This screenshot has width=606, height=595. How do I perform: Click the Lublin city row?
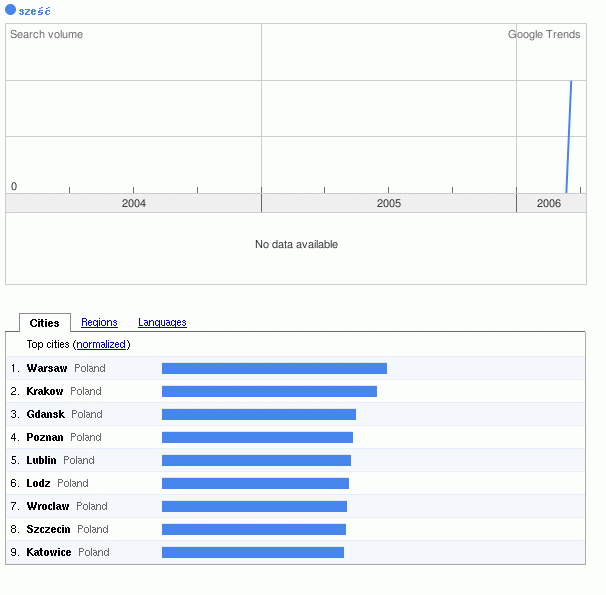[x=41, y=461]
